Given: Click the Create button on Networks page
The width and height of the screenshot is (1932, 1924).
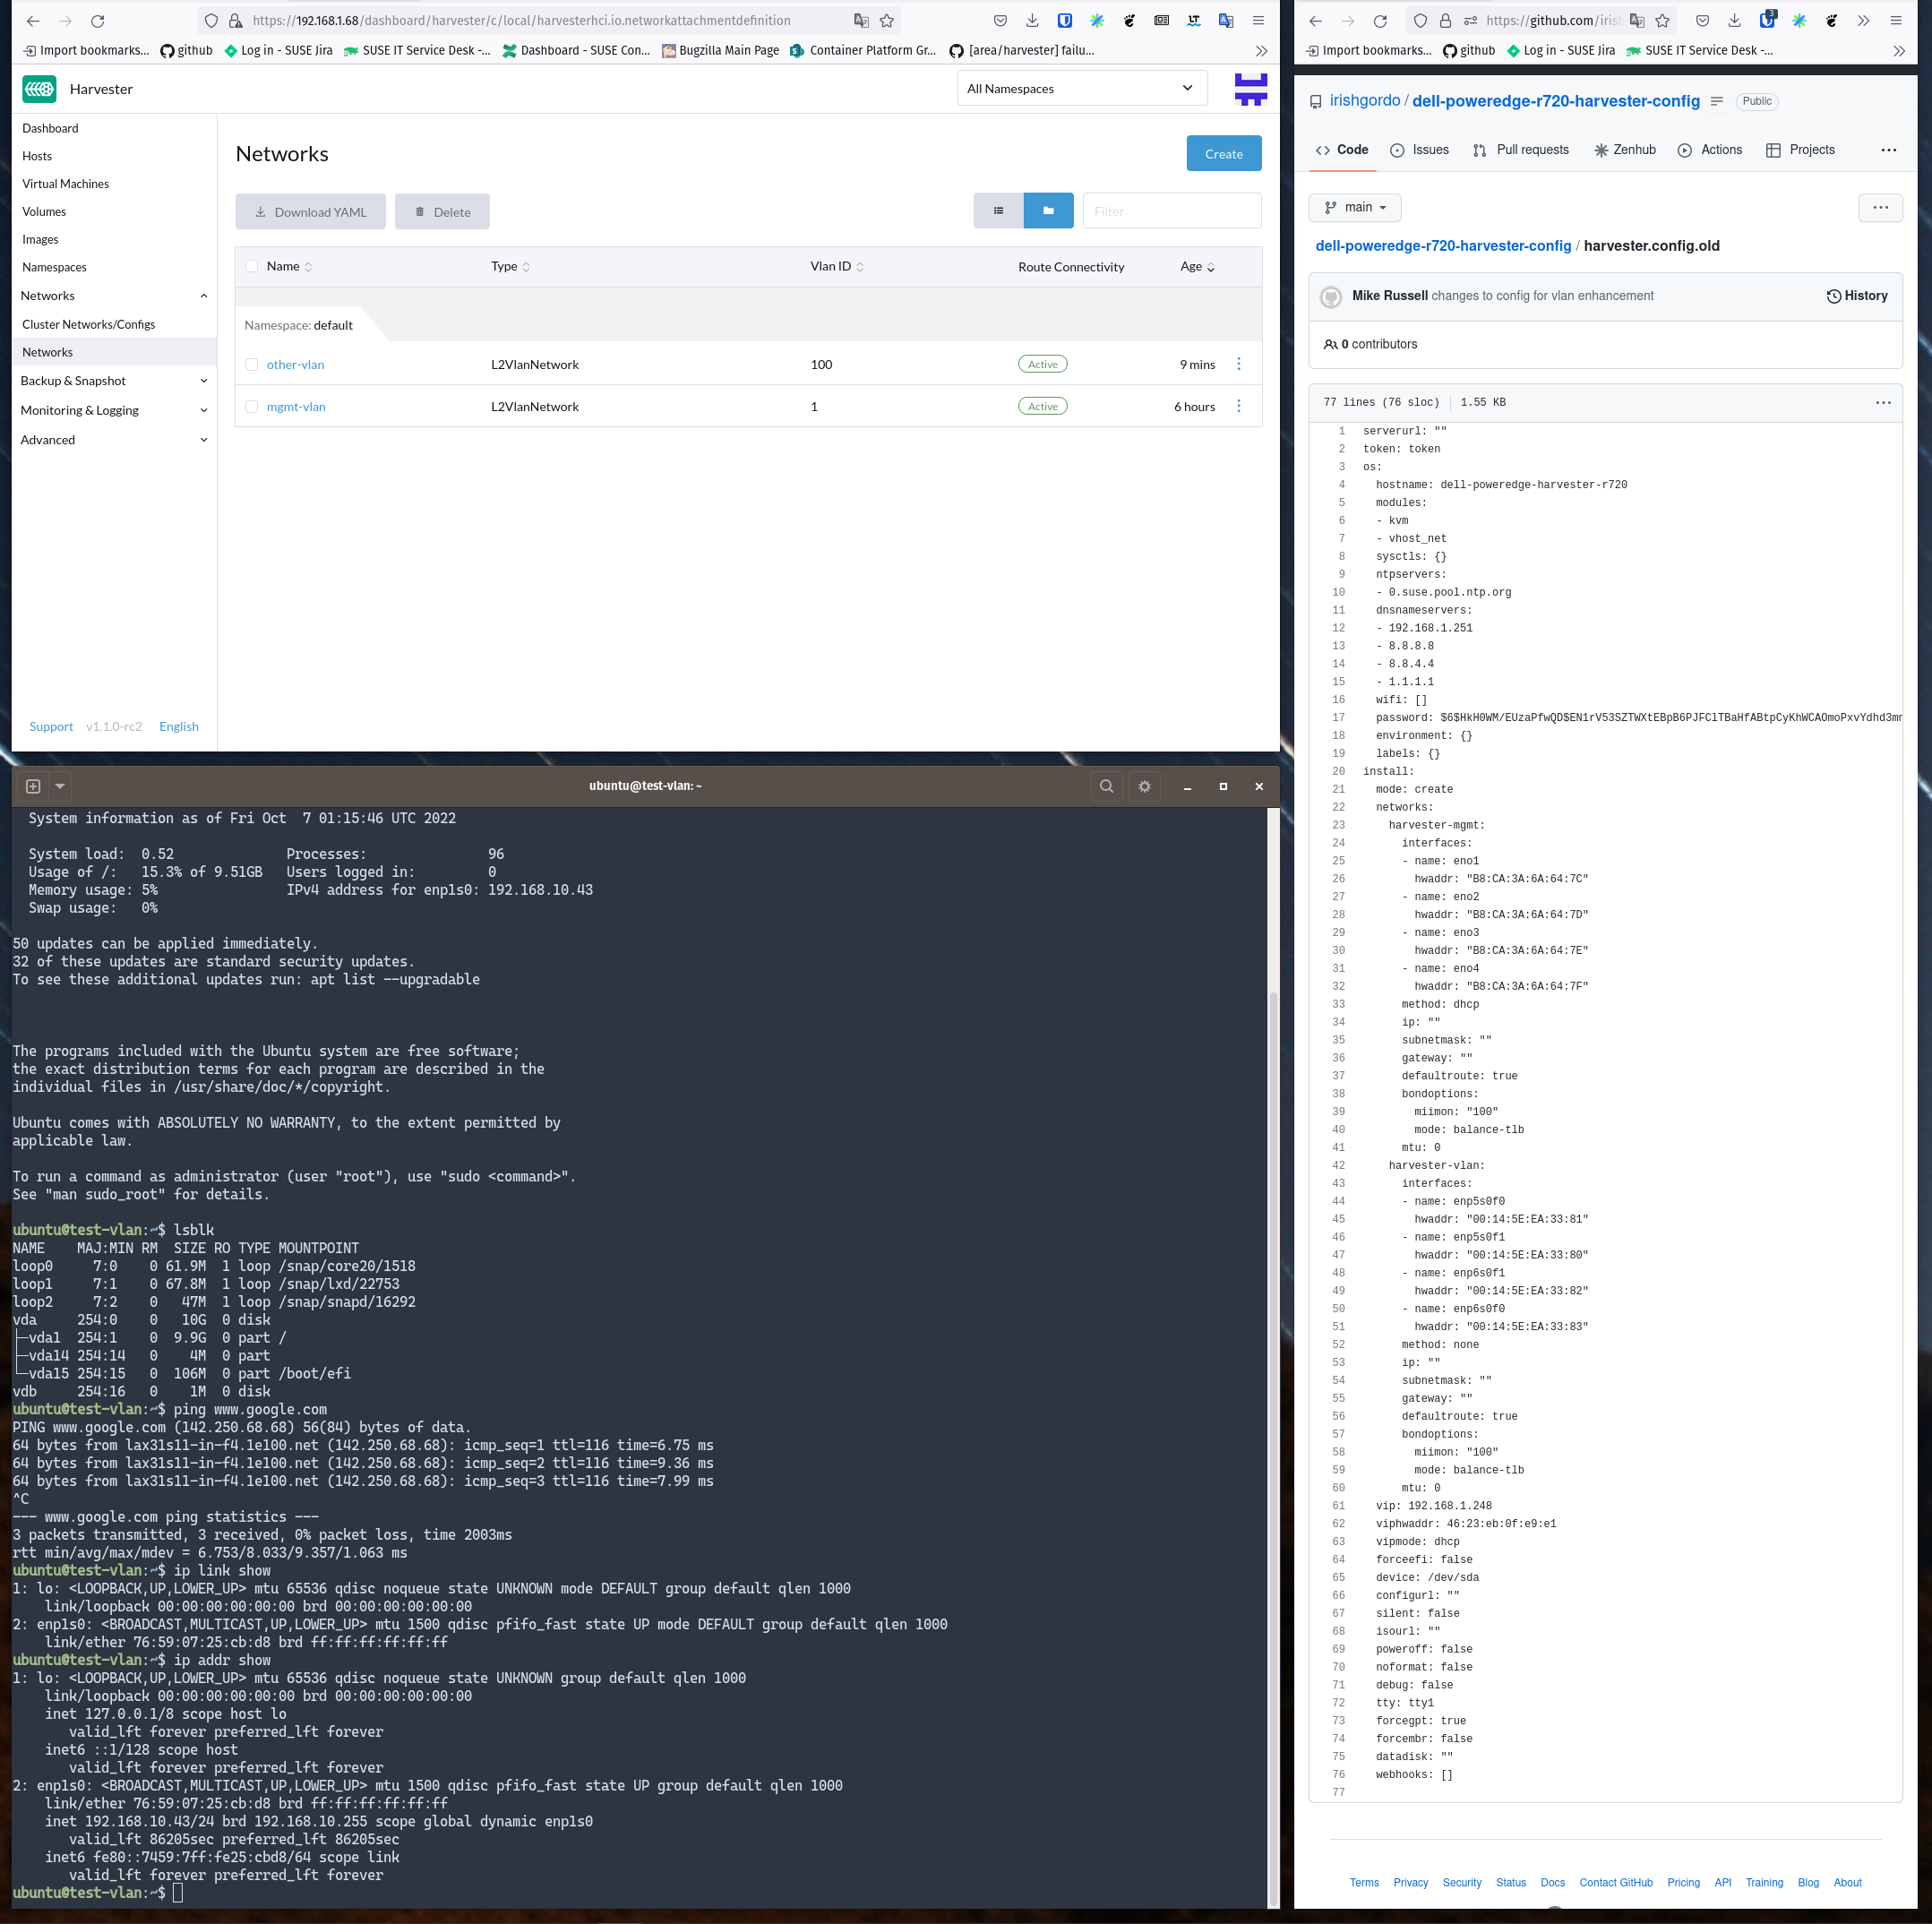Looking at the screenshot, I should tap(1223, 153).
